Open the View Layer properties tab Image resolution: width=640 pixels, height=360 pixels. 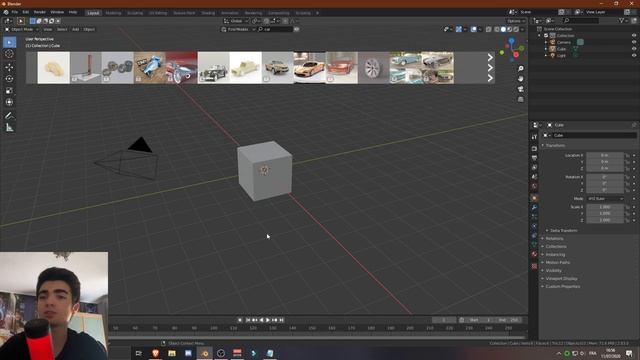tap(534, 167)
